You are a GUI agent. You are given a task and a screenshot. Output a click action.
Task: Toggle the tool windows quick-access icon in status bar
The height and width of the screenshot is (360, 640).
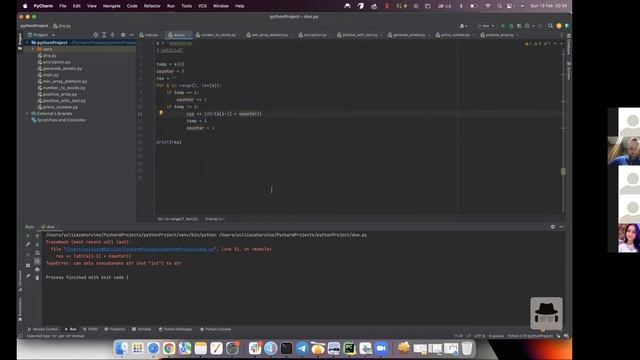21,336
